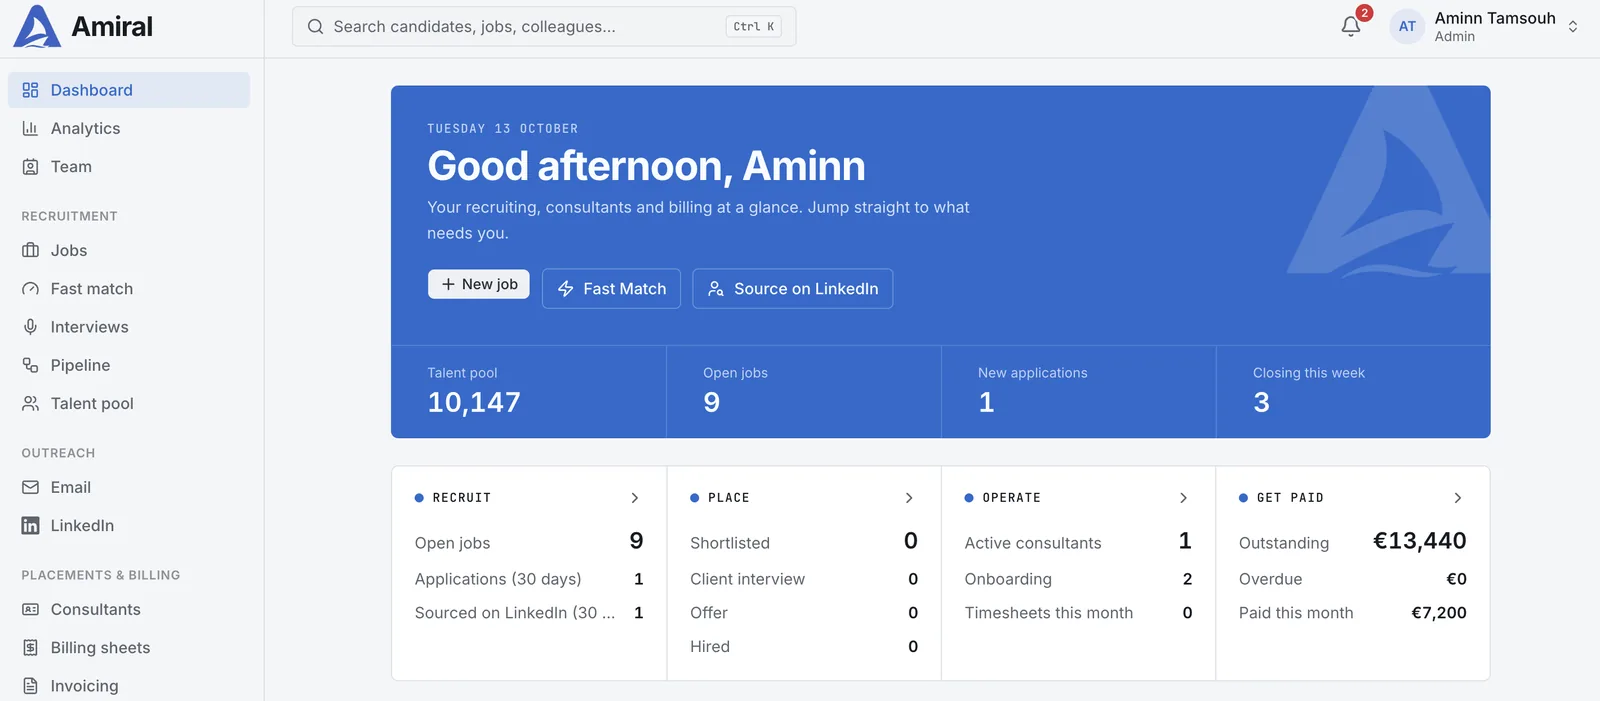Launch Fast Match button
Image resolution: width=1600 pixels, height=701 pixels.
coord(611,289)
